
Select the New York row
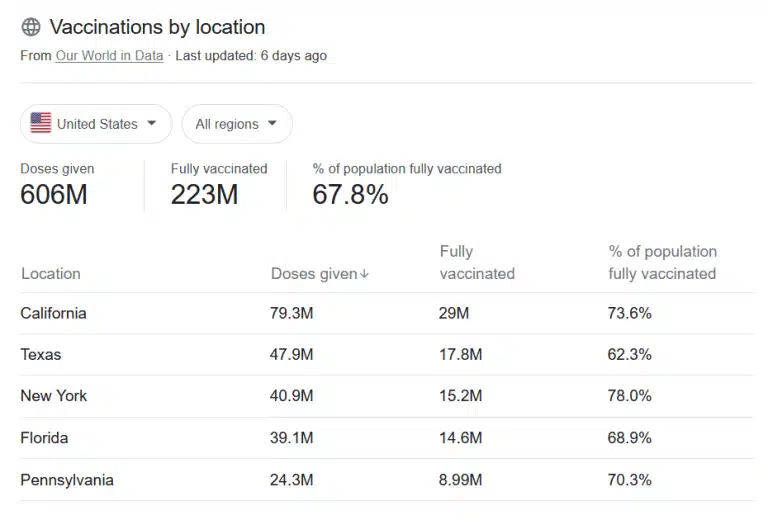point(387,396)
